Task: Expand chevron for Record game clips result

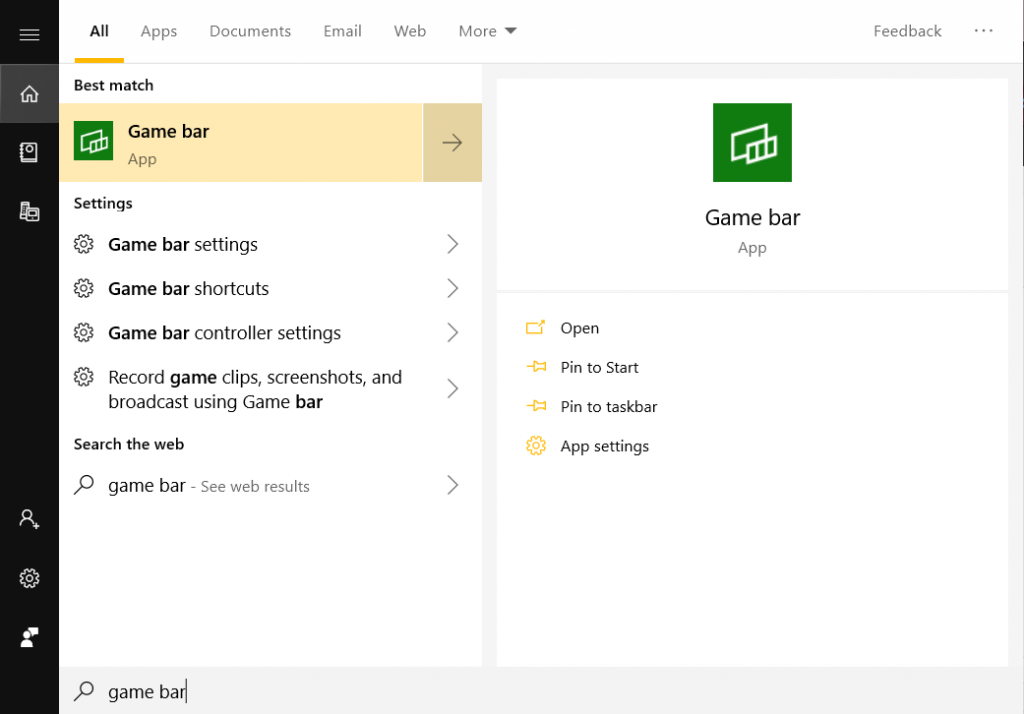Action: [453, 389]
